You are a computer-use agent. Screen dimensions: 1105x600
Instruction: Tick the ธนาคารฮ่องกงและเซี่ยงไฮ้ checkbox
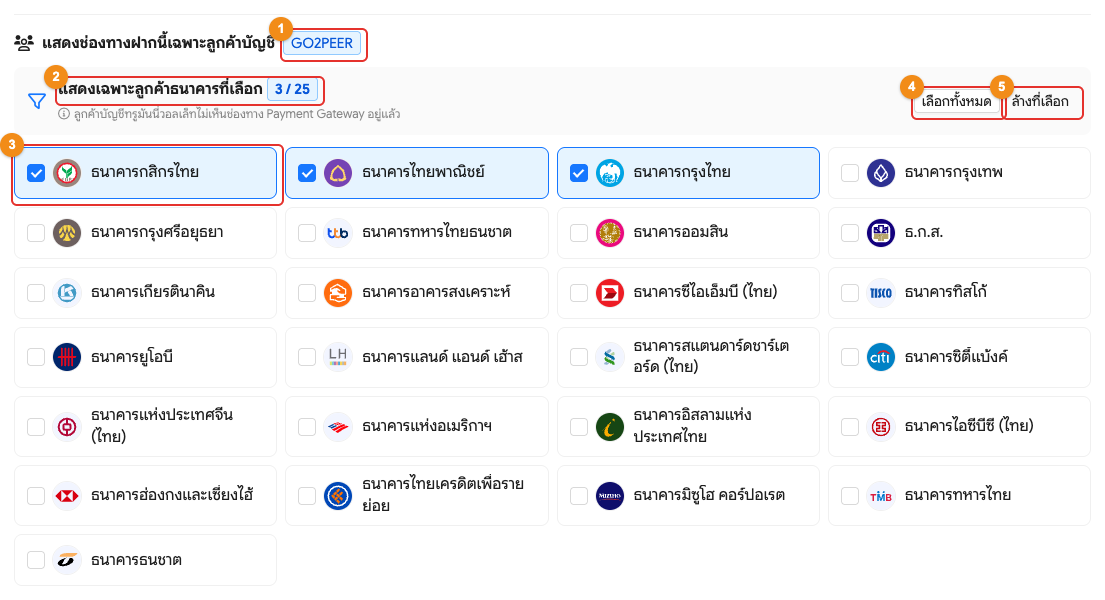coord(36,496)
